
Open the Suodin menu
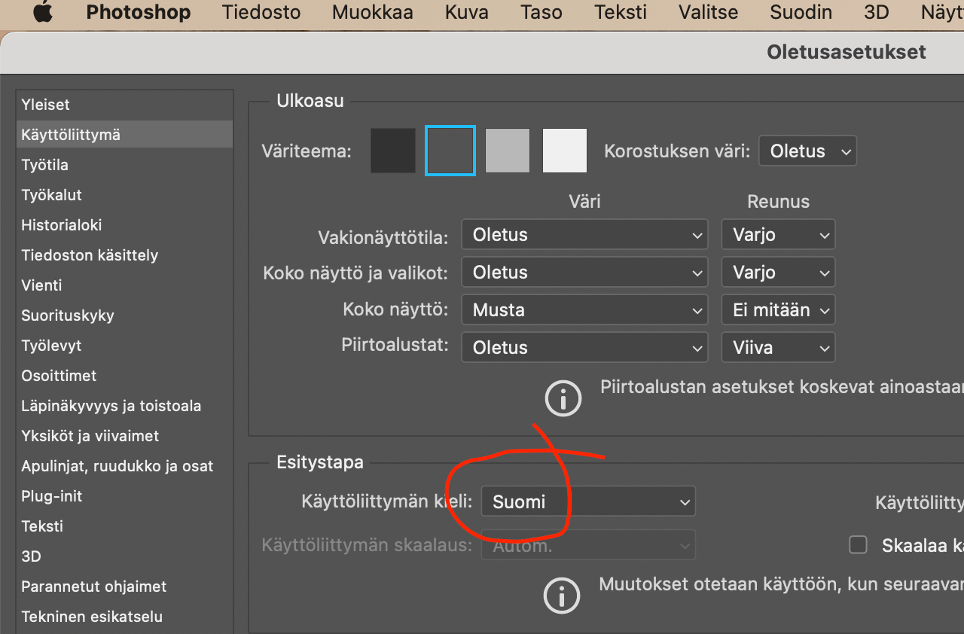click(800, 13)
